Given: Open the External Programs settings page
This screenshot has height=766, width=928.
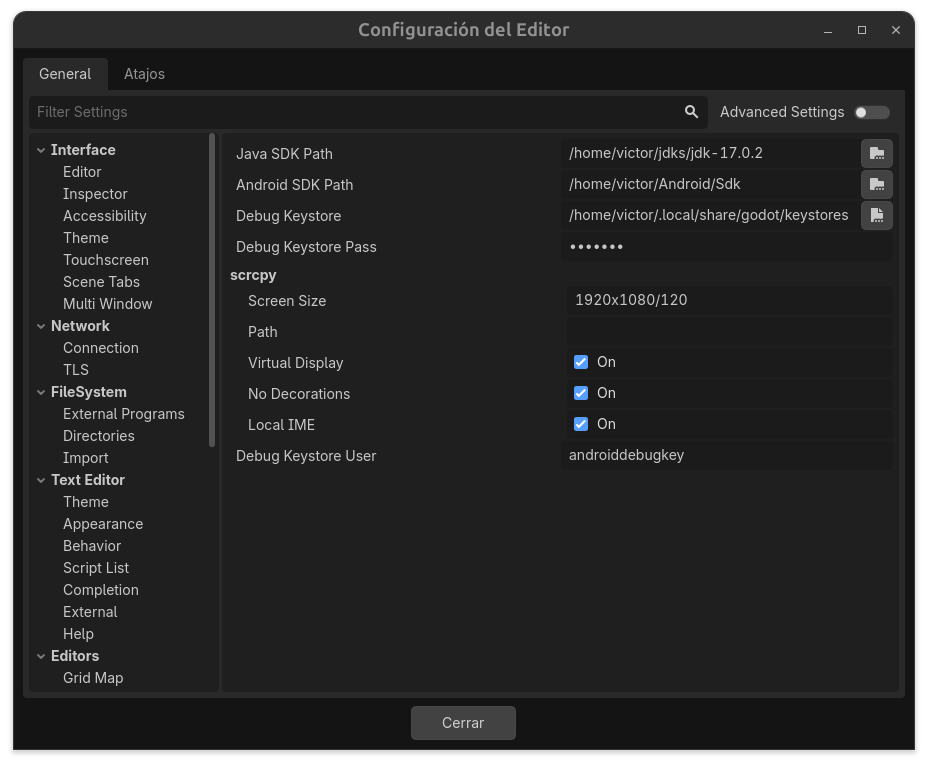Looking at the screenshot, I should [123, 413].
